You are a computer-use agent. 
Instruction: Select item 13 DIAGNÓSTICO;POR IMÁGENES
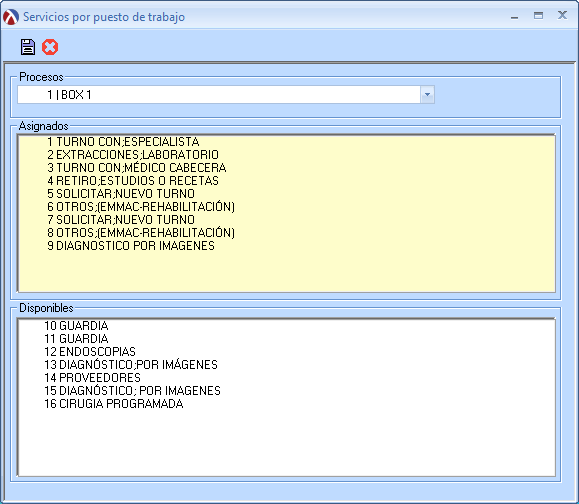click(x=131, y=365)
